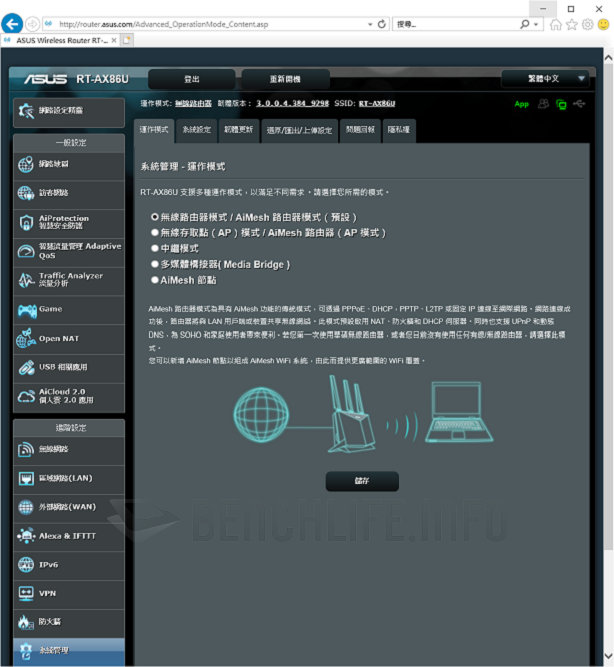614x667 pixels.
Task: Switch to the 韌體更新 tab
Action: coord(239,130)
